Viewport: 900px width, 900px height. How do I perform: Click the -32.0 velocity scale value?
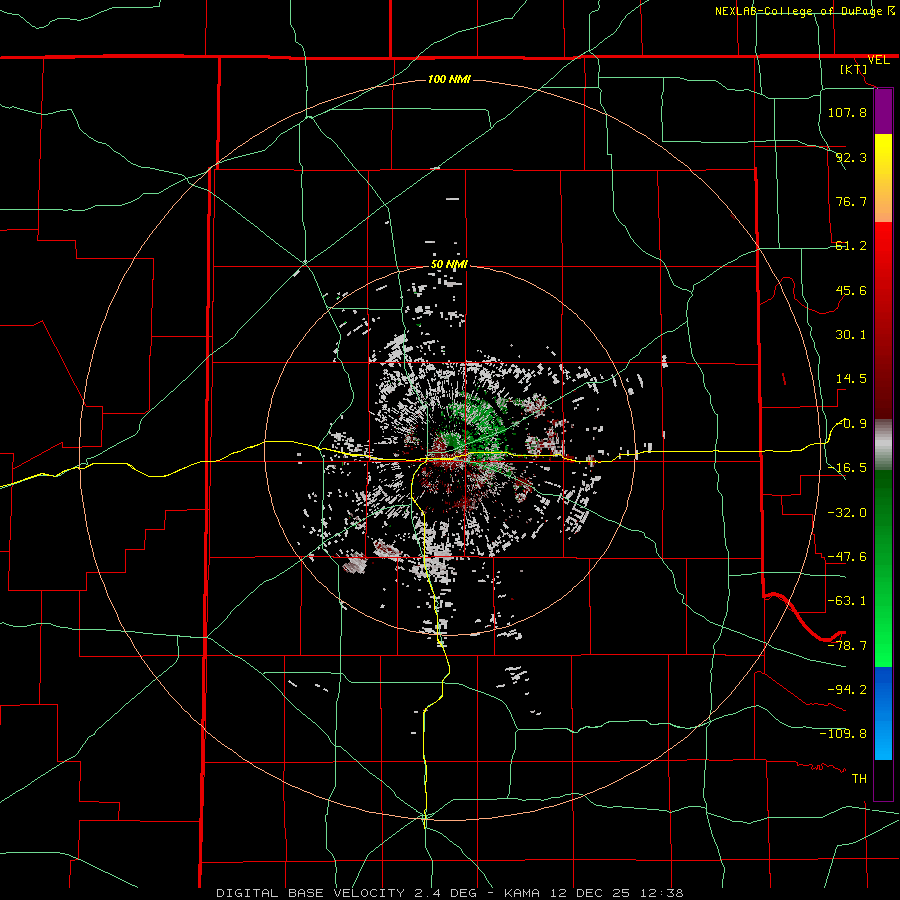847,513
